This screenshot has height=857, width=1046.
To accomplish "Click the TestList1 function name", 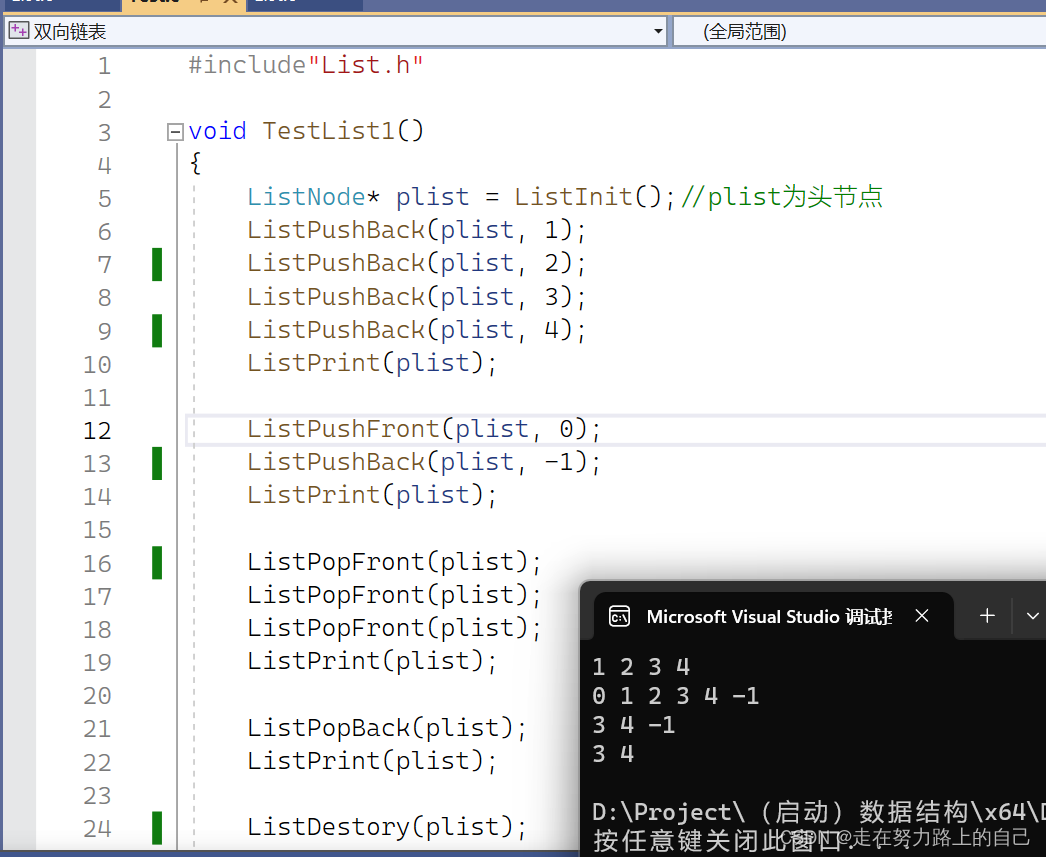I will (328, 131).
